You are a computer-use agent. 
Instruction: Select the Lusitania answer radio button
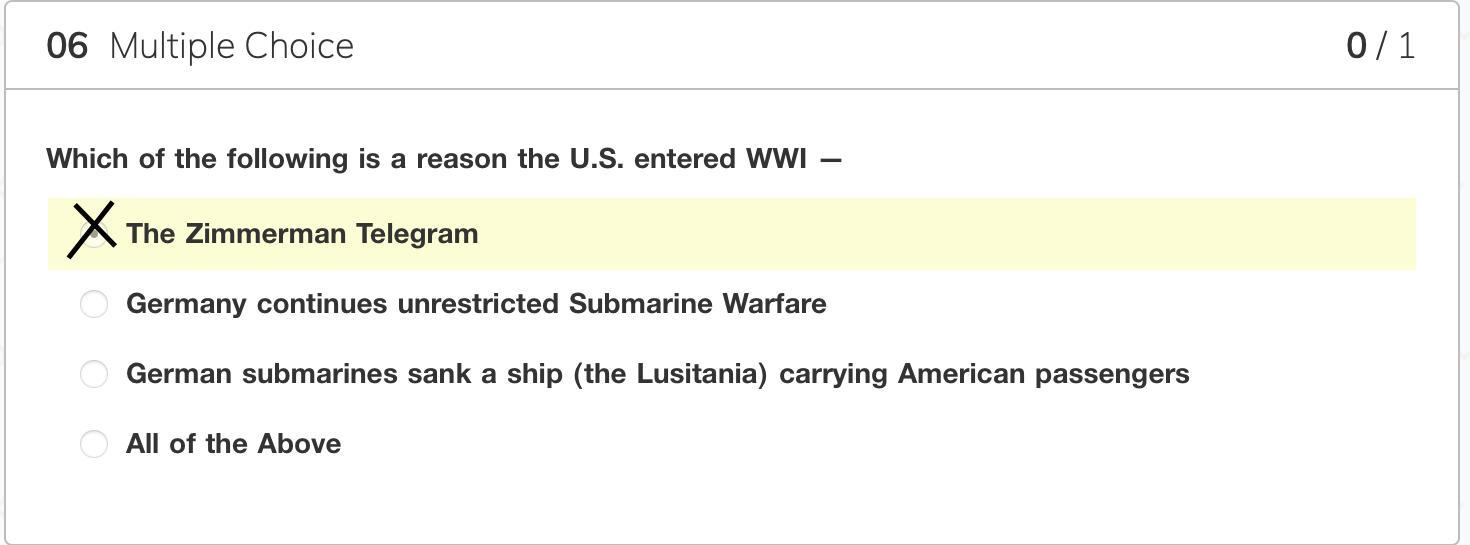[x=94, y=374]
